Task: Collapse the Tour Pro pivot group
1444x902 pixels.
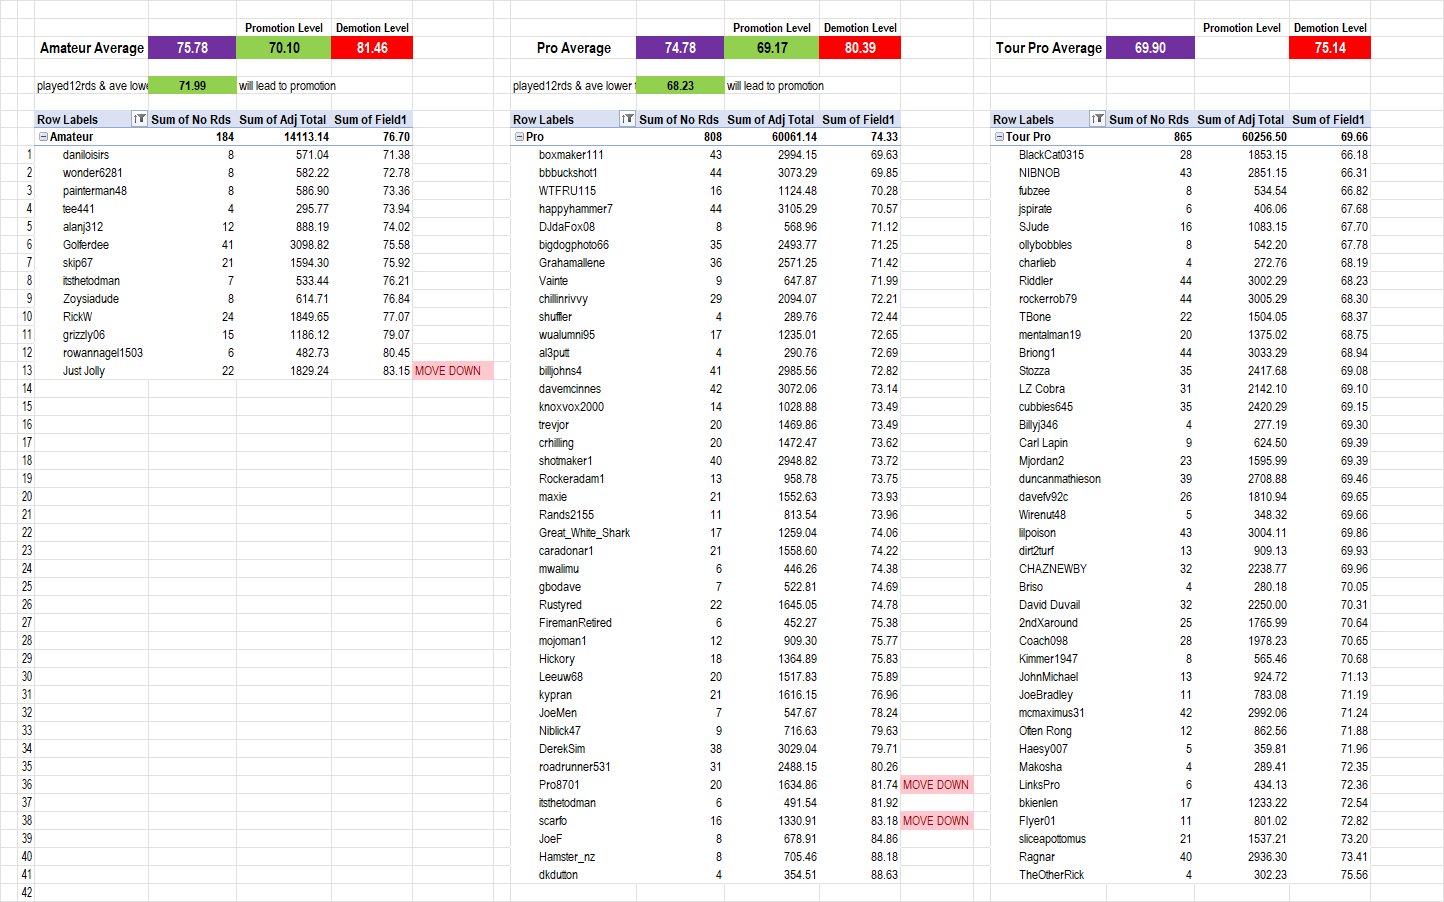Action: click(999, 137)
